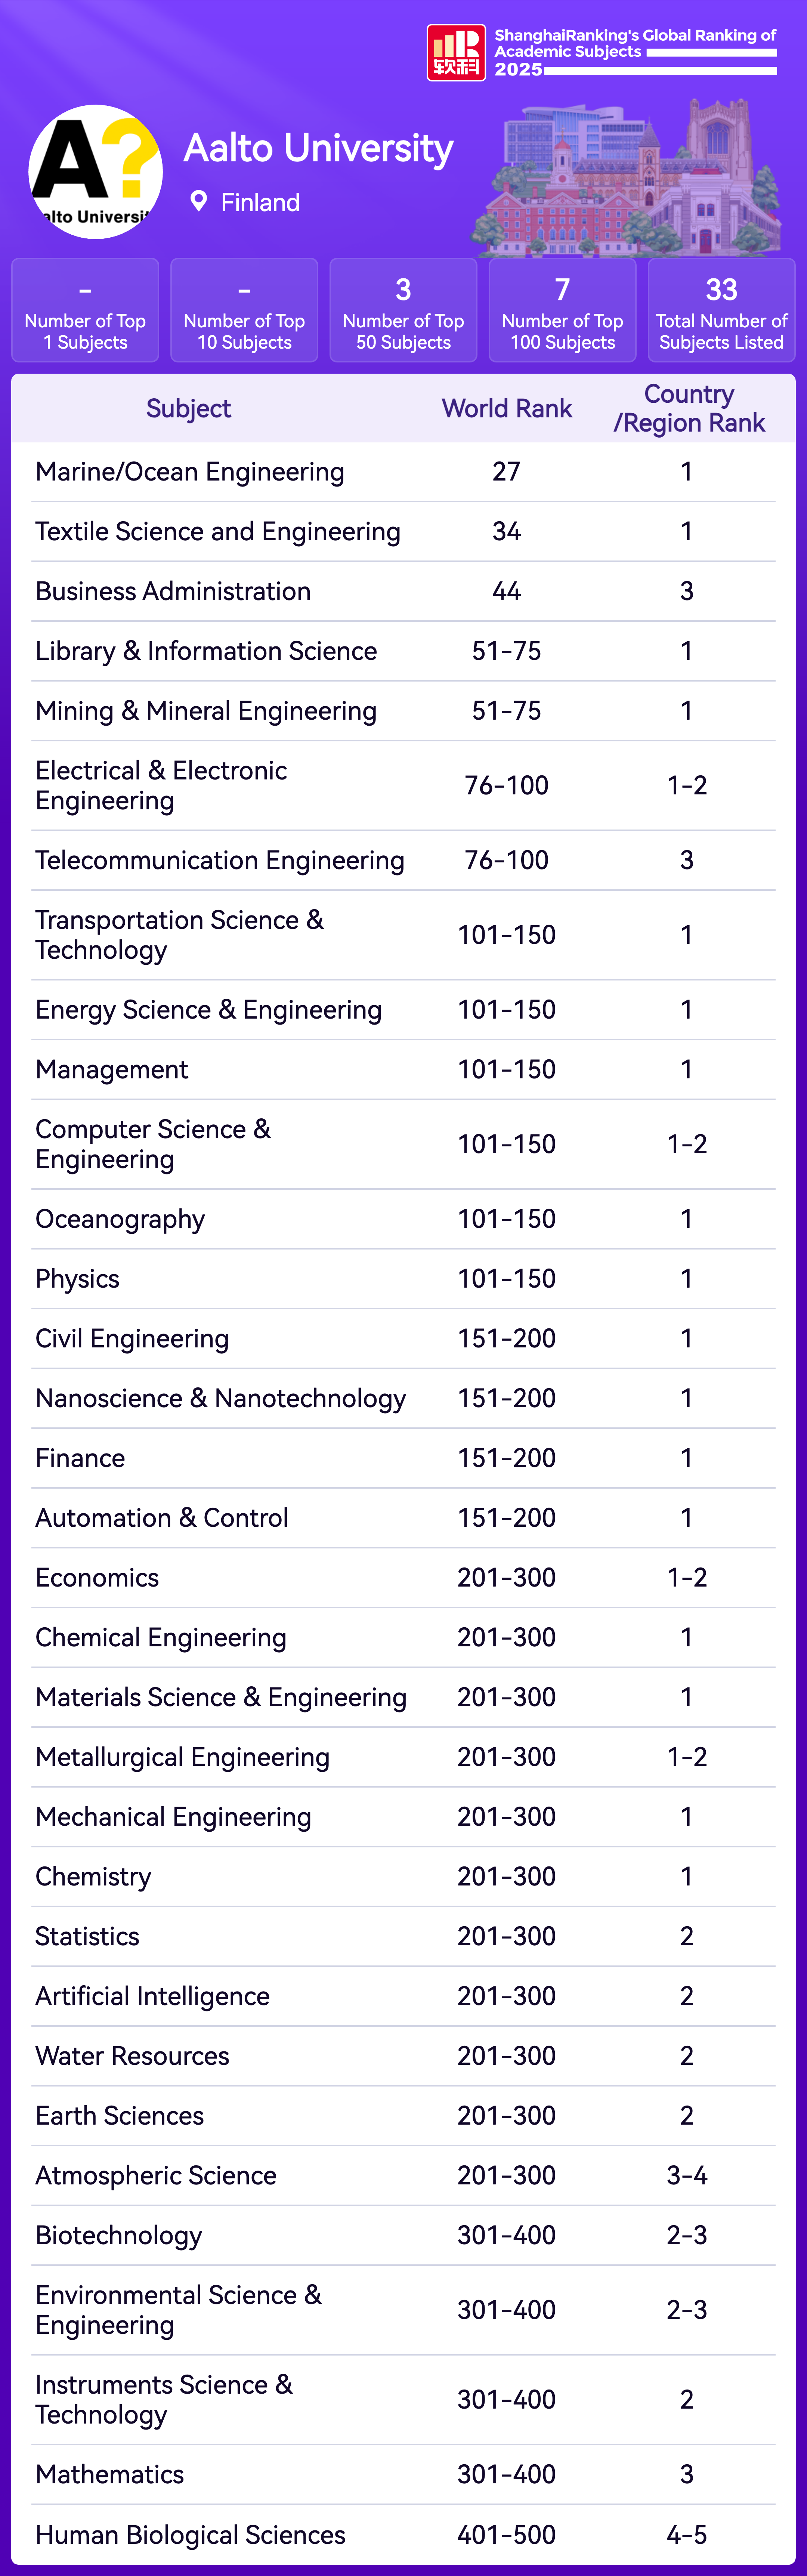Select the Number of Top 100 Subjects card
Viewport: 807px width, 2576px height.
tap(562, 310)
